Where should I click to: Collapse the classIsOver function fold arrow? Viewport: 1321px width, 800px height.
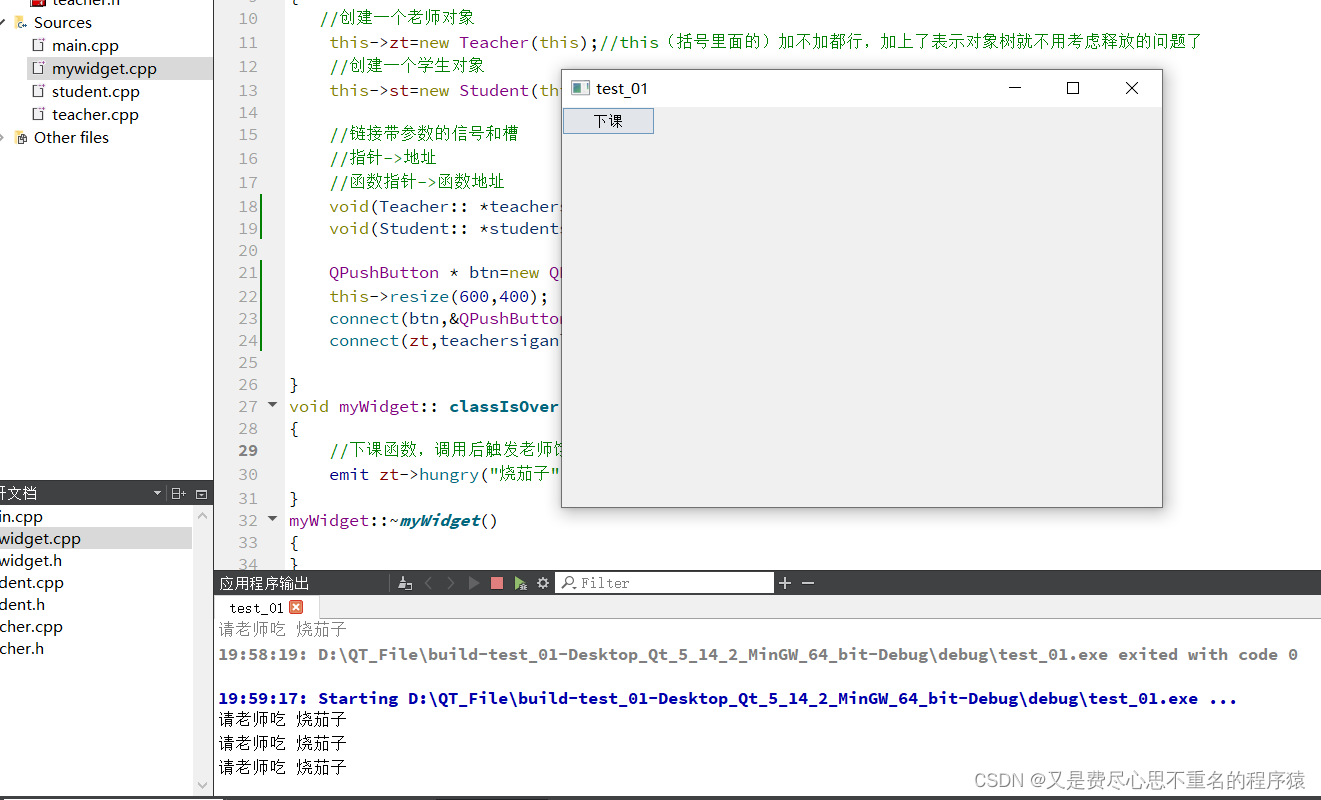273,405
